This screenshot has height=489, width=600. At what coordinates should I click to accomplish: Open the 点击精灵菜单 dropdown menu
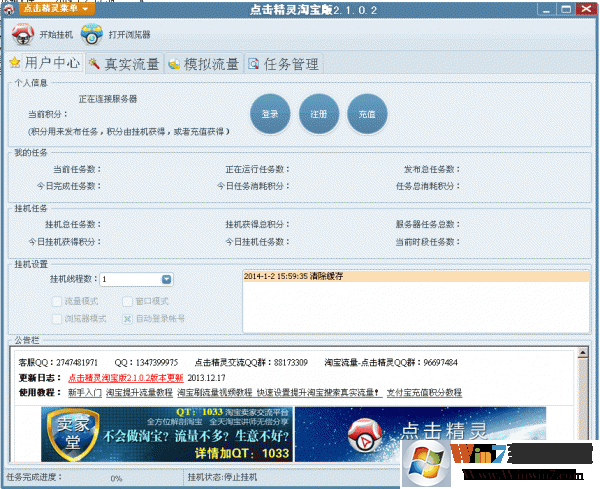pyautogui.click(x=51, y=8)
